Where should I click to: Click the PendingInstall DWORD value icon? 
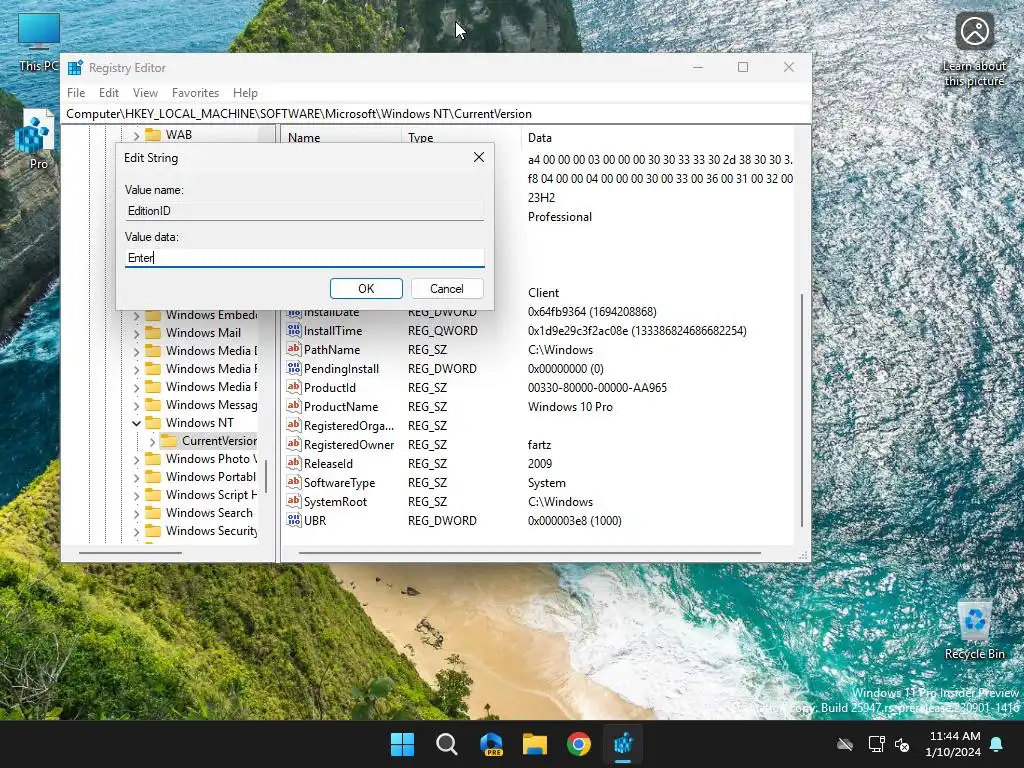[294, 368]
